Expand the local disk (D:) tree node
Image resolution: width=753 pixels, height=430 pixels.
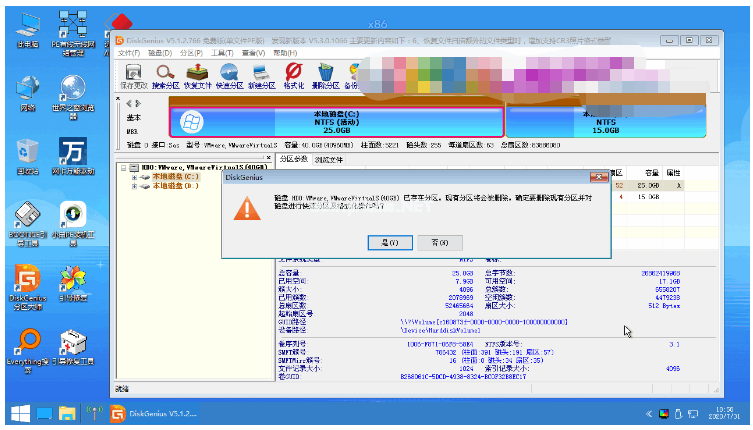click(134, 186)
